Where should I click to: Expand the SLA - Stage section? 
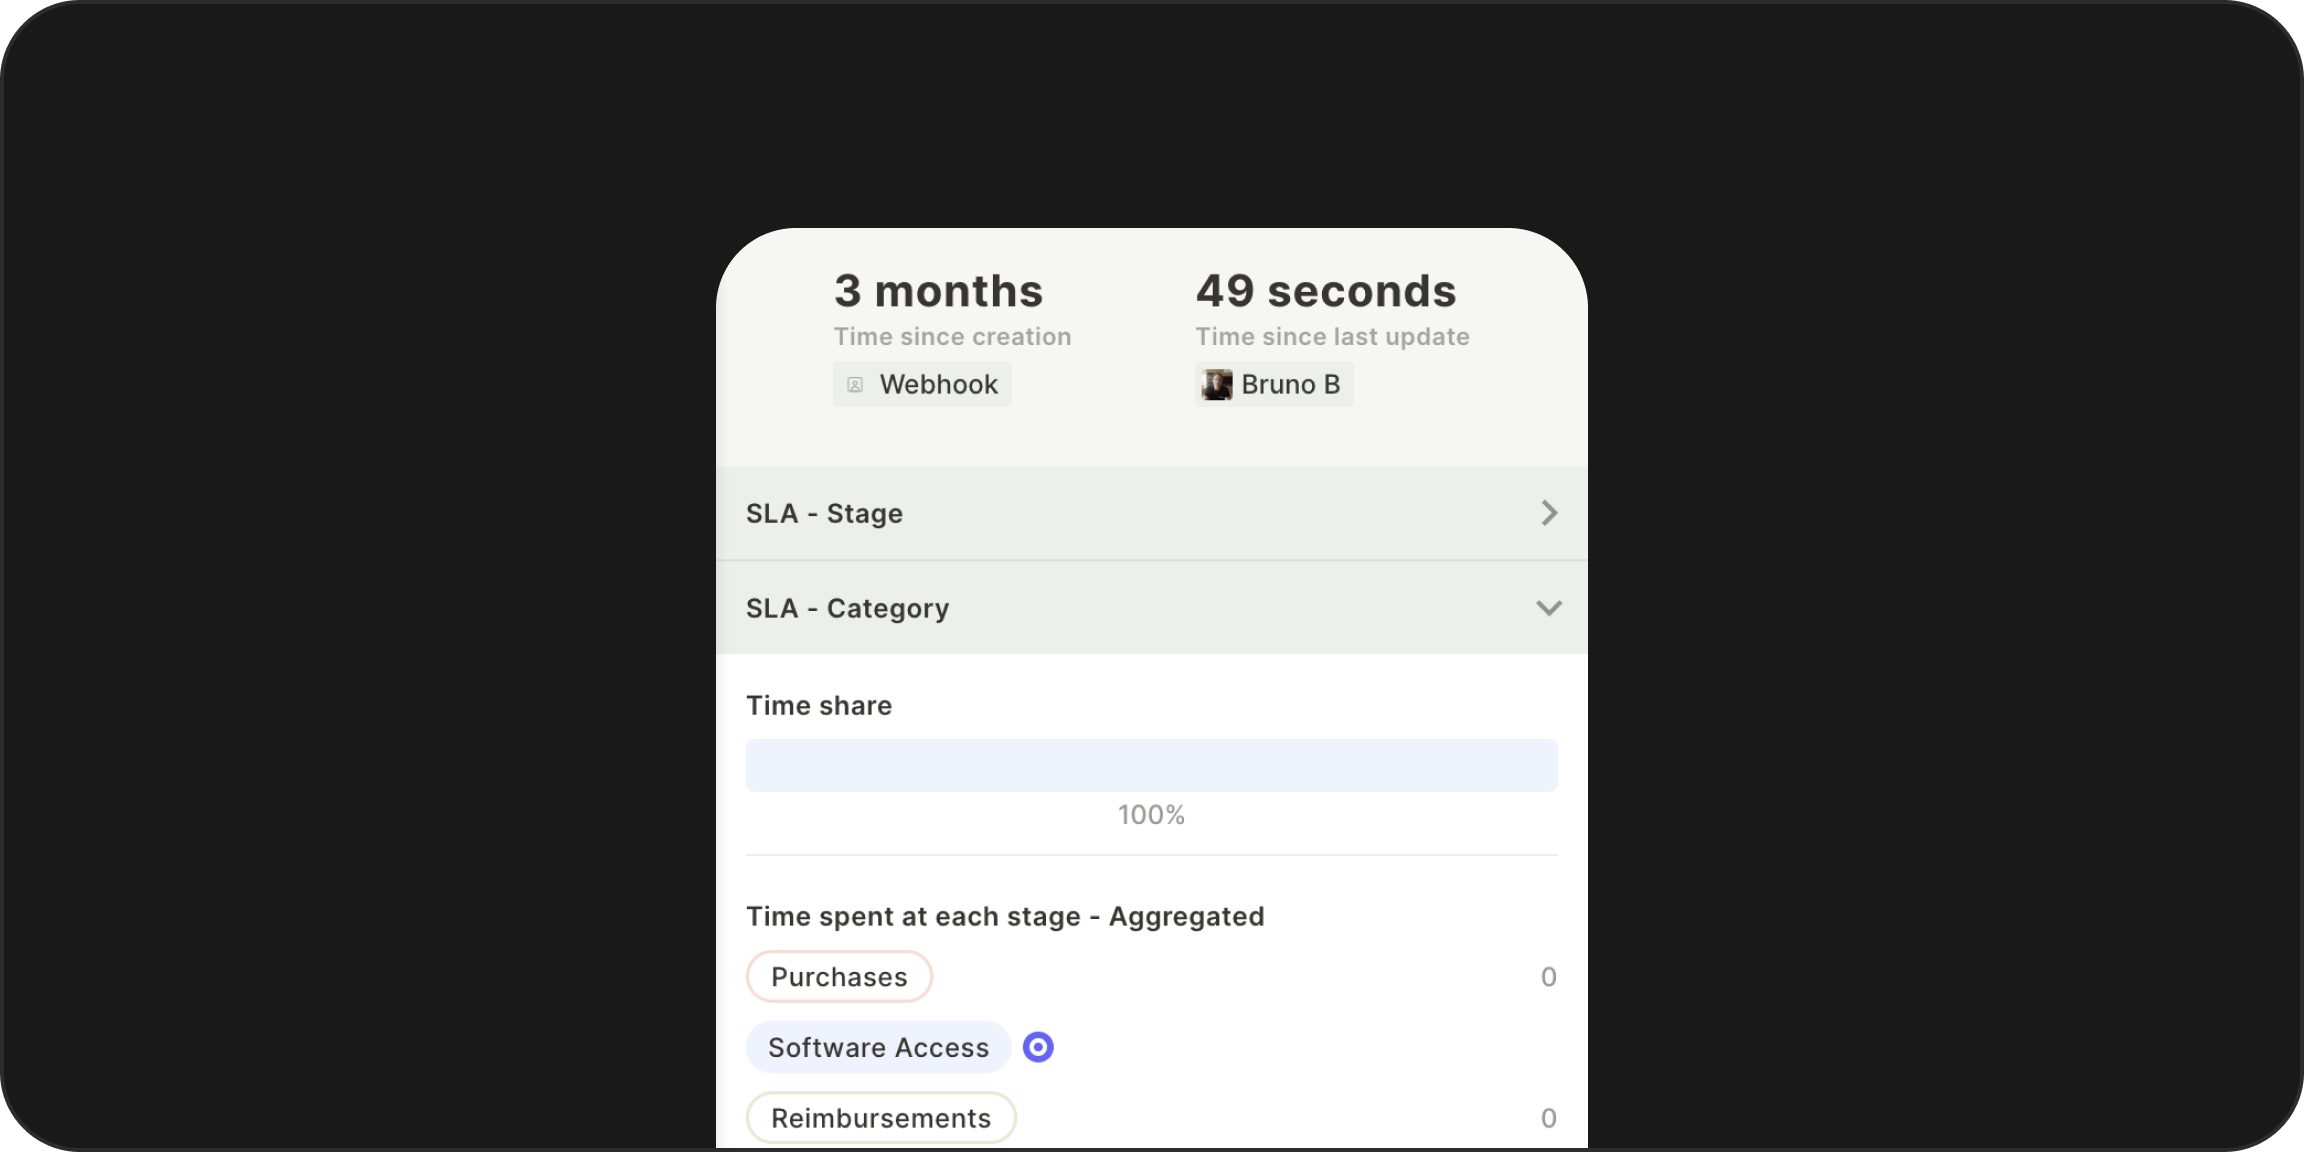[1150, 513]
